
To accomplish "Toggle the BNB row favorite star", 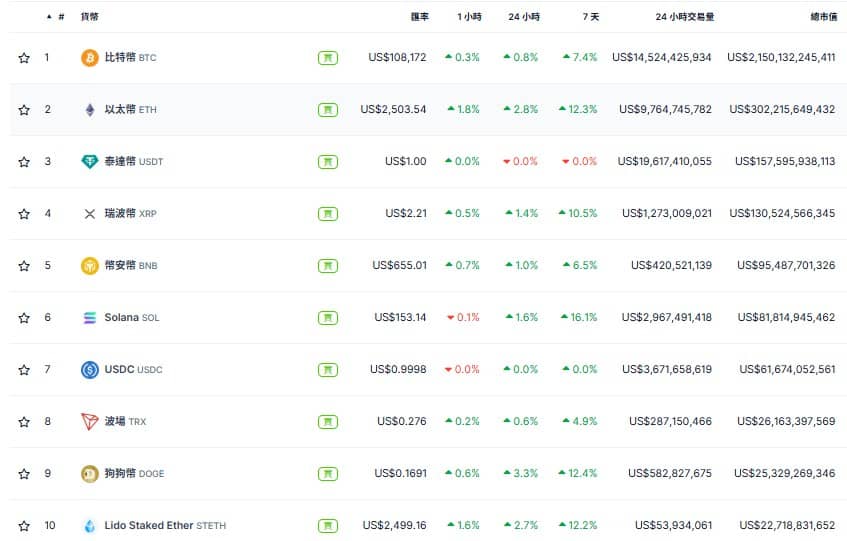I will (24, 266).
